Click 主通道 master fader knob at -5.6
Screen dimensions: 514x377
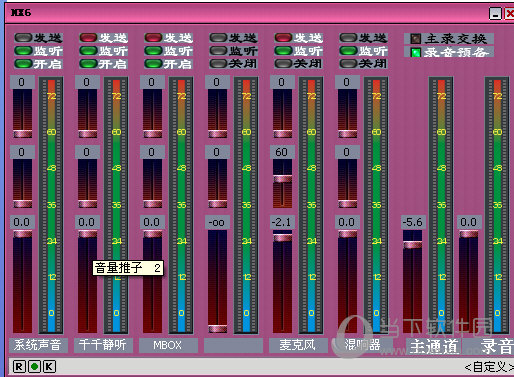[x=413, y=245]
